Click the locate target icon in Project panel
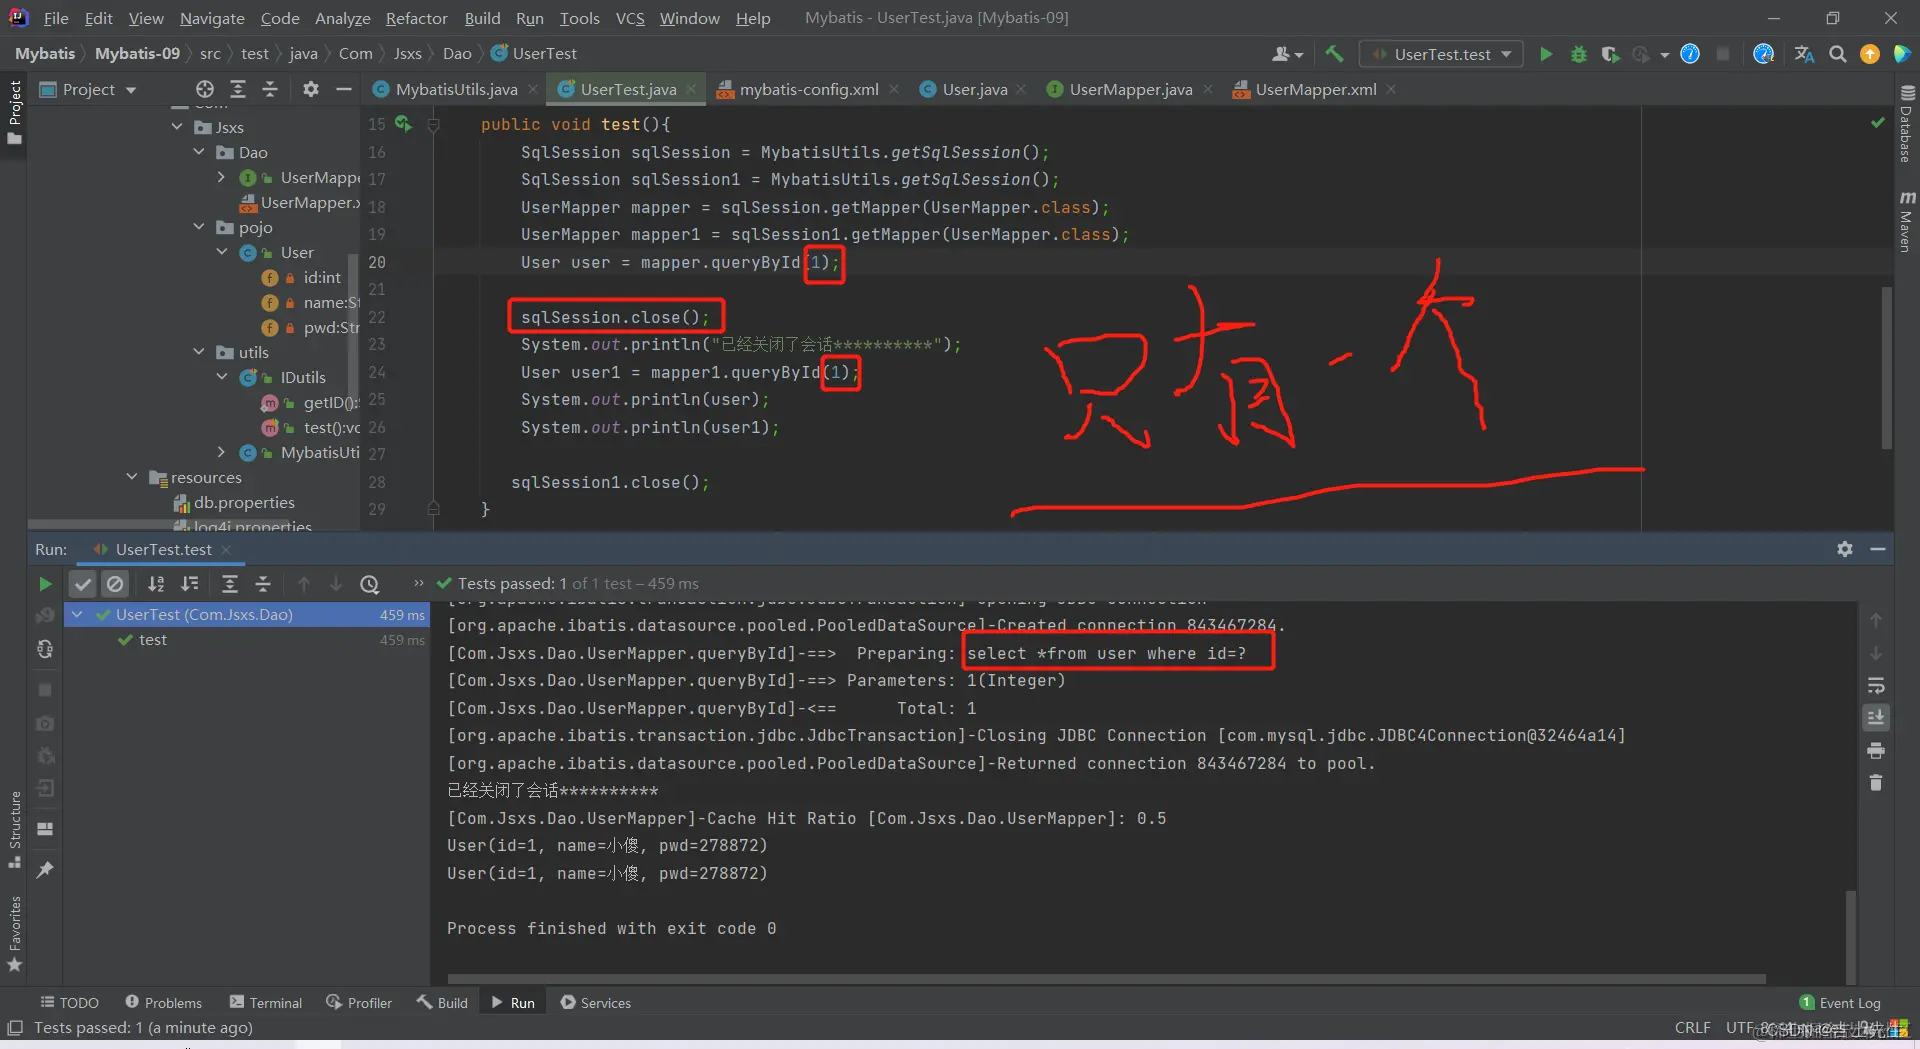The image size is (1920, 1049). (205, 89)
